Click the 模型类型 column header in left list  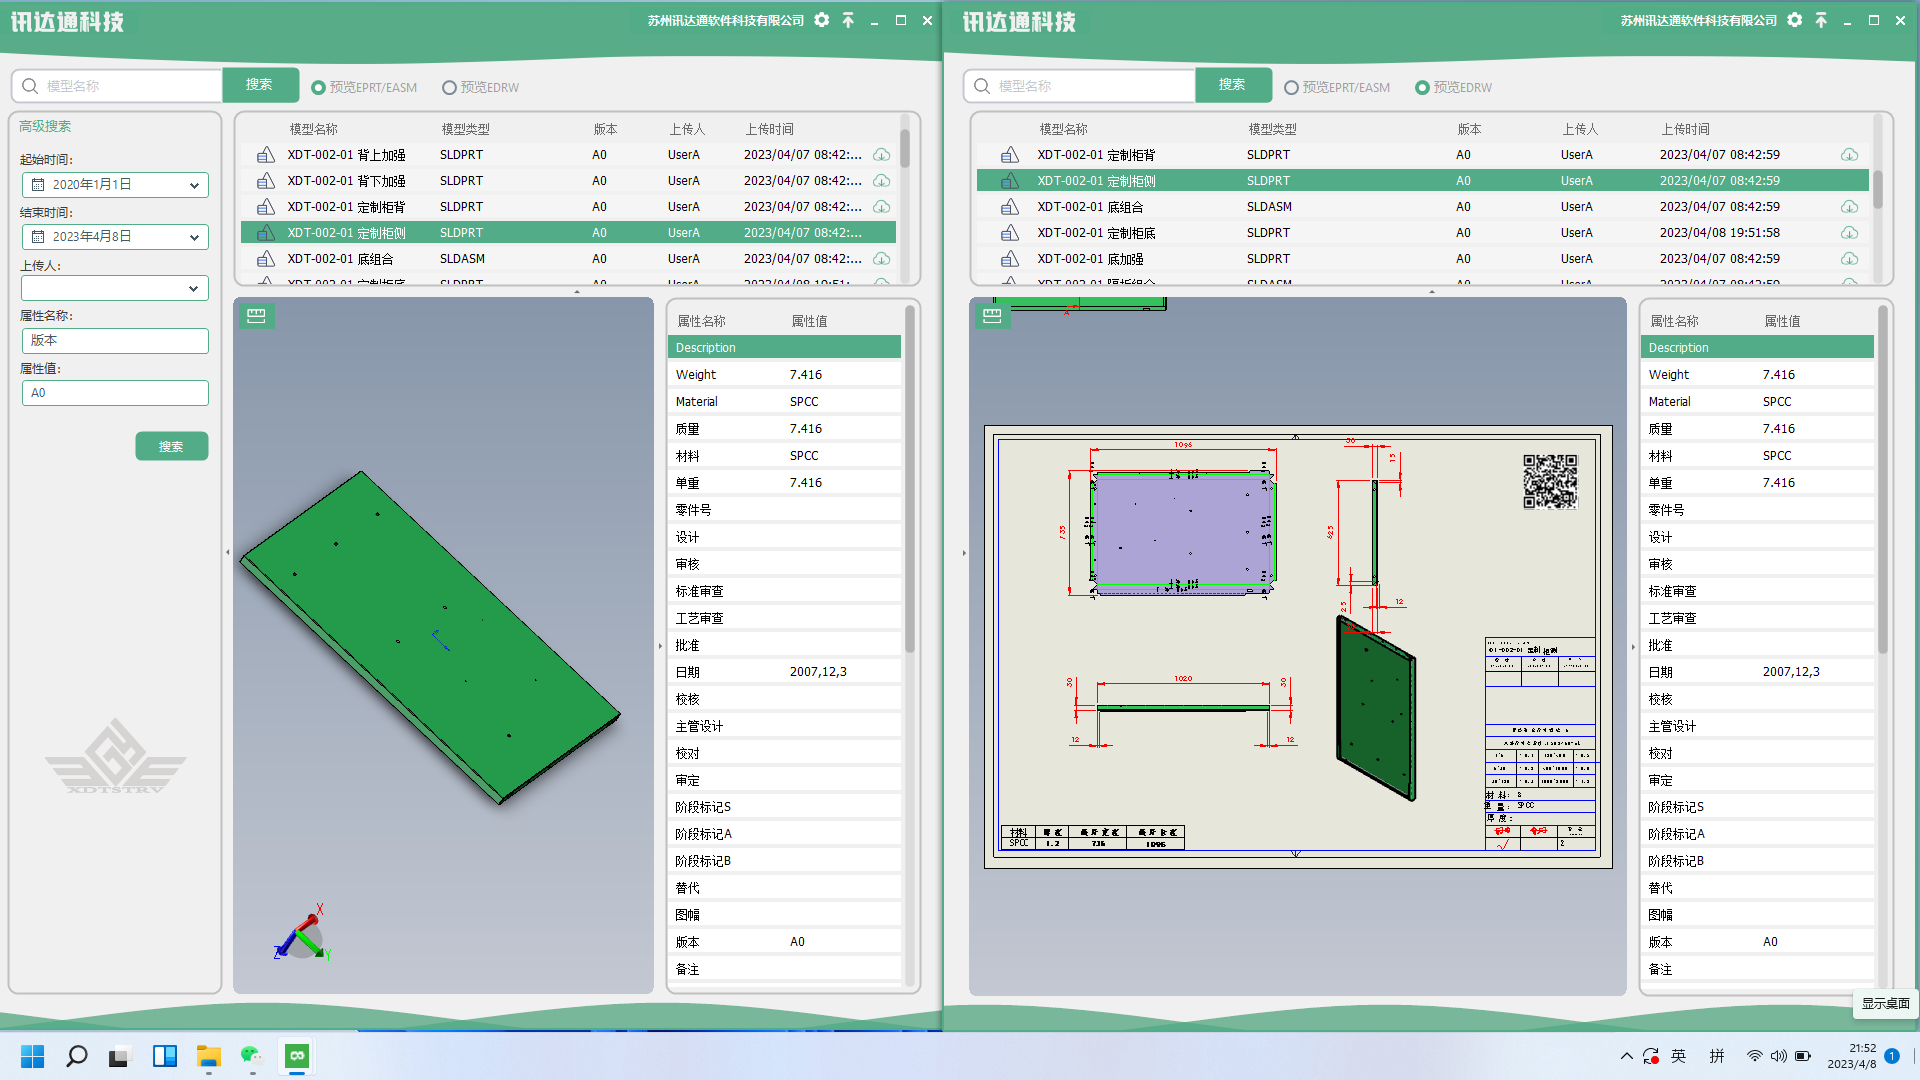[465, 129]
